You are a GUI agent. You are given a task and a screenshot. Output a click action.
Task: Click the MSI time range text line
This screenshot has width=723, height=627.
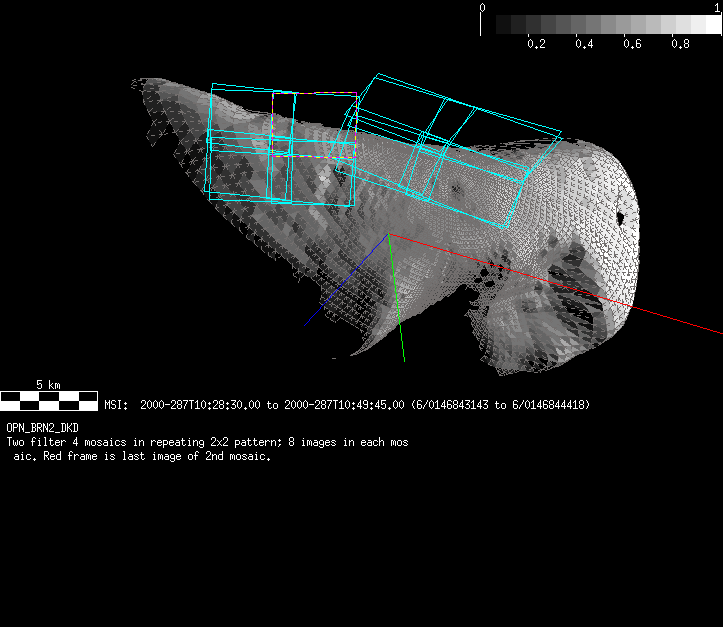[347, 405]
